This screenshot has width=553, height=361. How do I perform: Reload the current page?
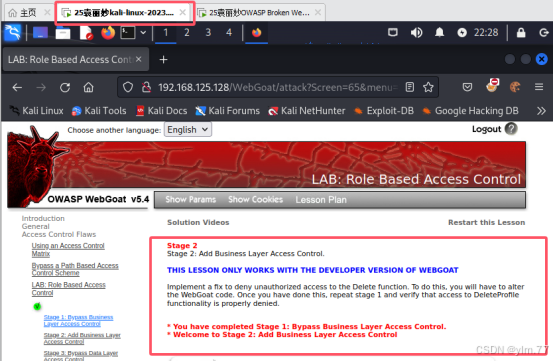[65, 87]
